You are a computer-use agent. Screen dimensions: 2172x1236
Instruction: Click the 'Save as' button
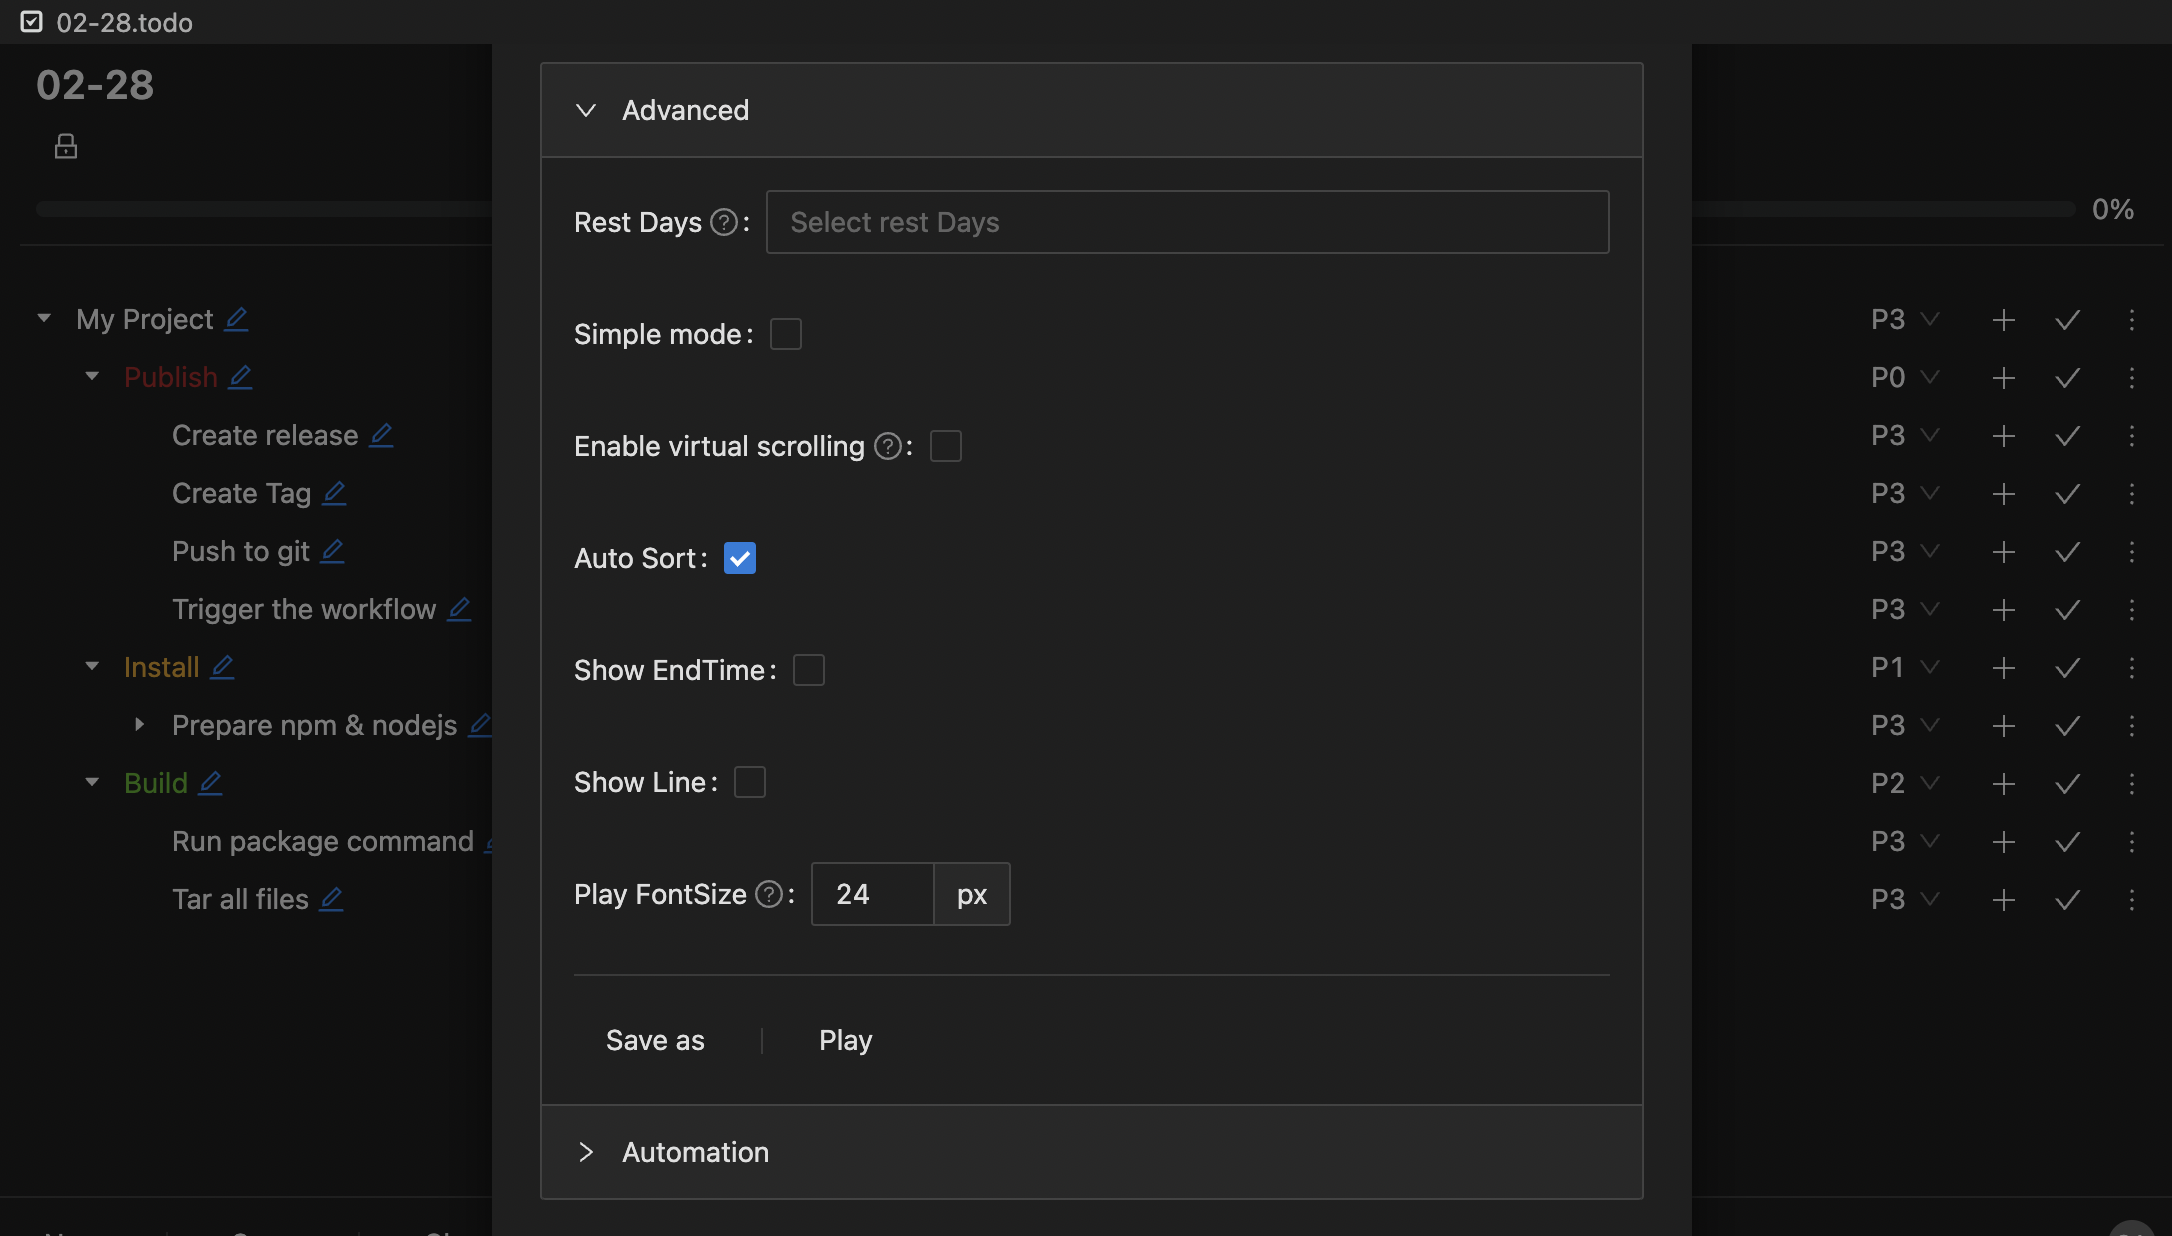(655, 1039)
